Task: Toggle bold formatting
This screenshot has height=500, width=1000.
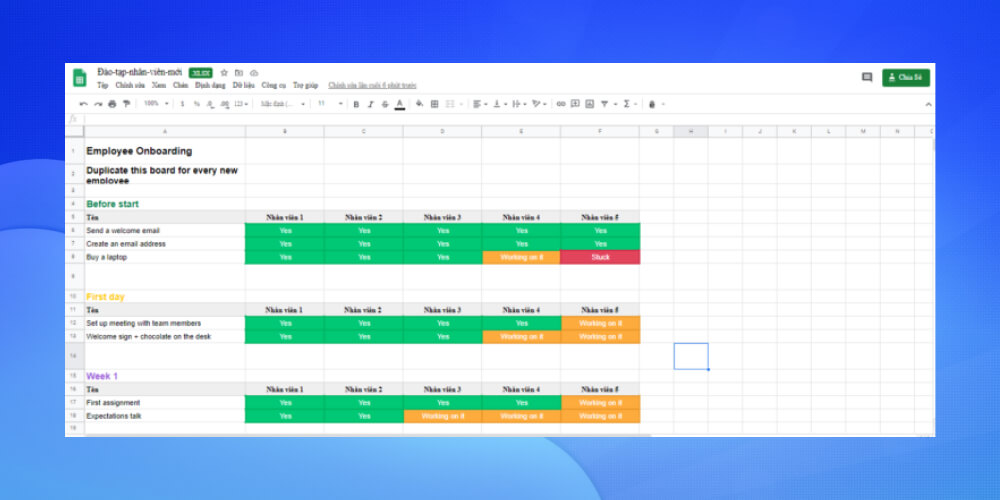Action: click(356, 104)
